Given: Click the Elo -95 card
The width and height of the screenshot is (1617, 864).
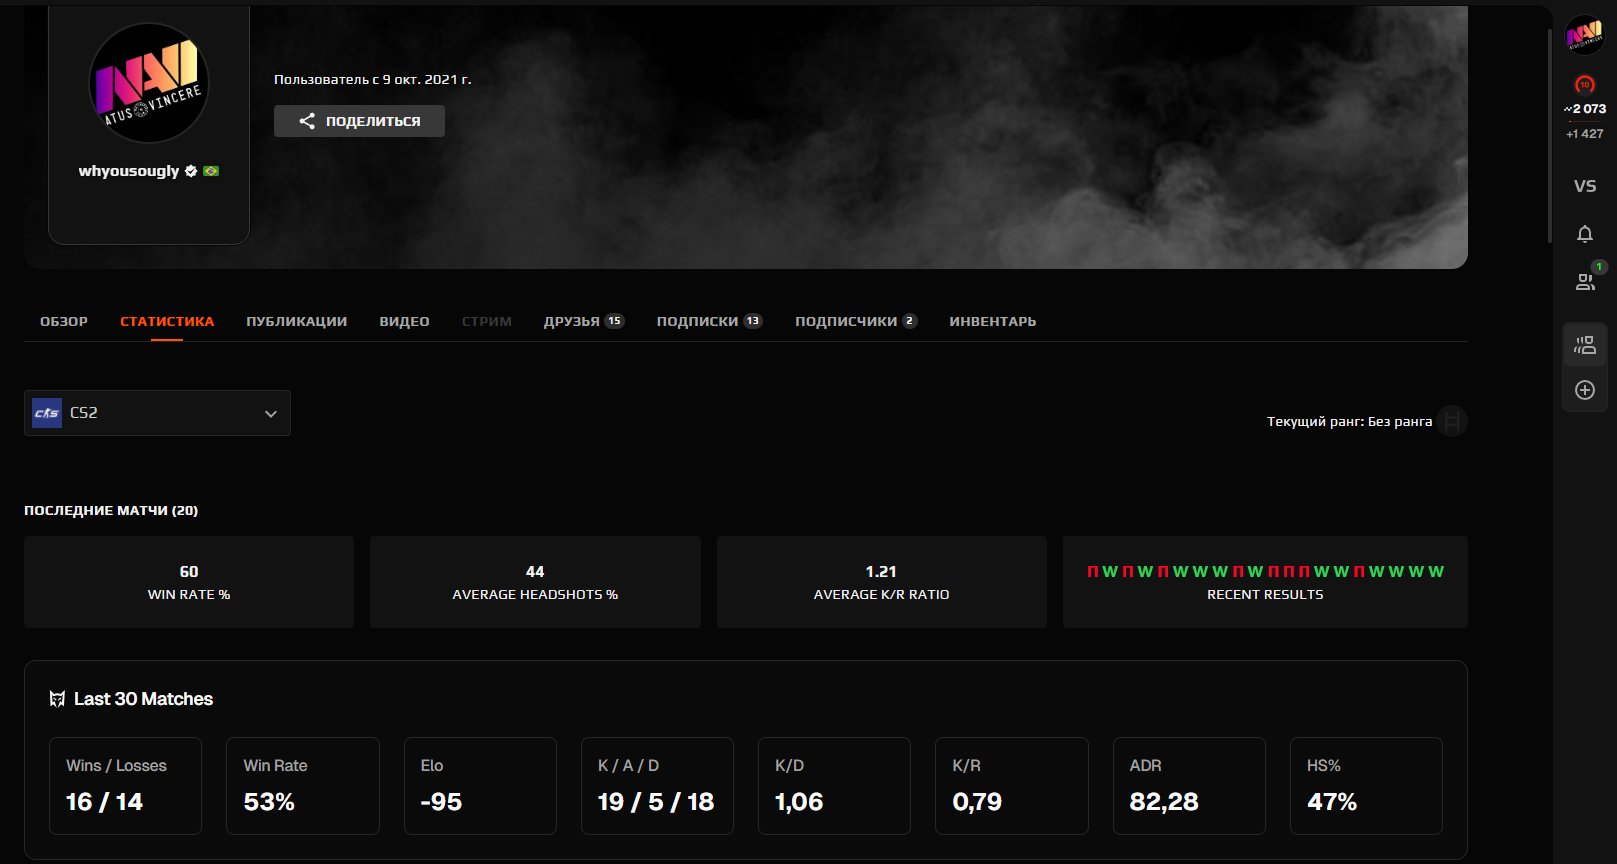Looking at the screenshot, I should coord(480,786).
